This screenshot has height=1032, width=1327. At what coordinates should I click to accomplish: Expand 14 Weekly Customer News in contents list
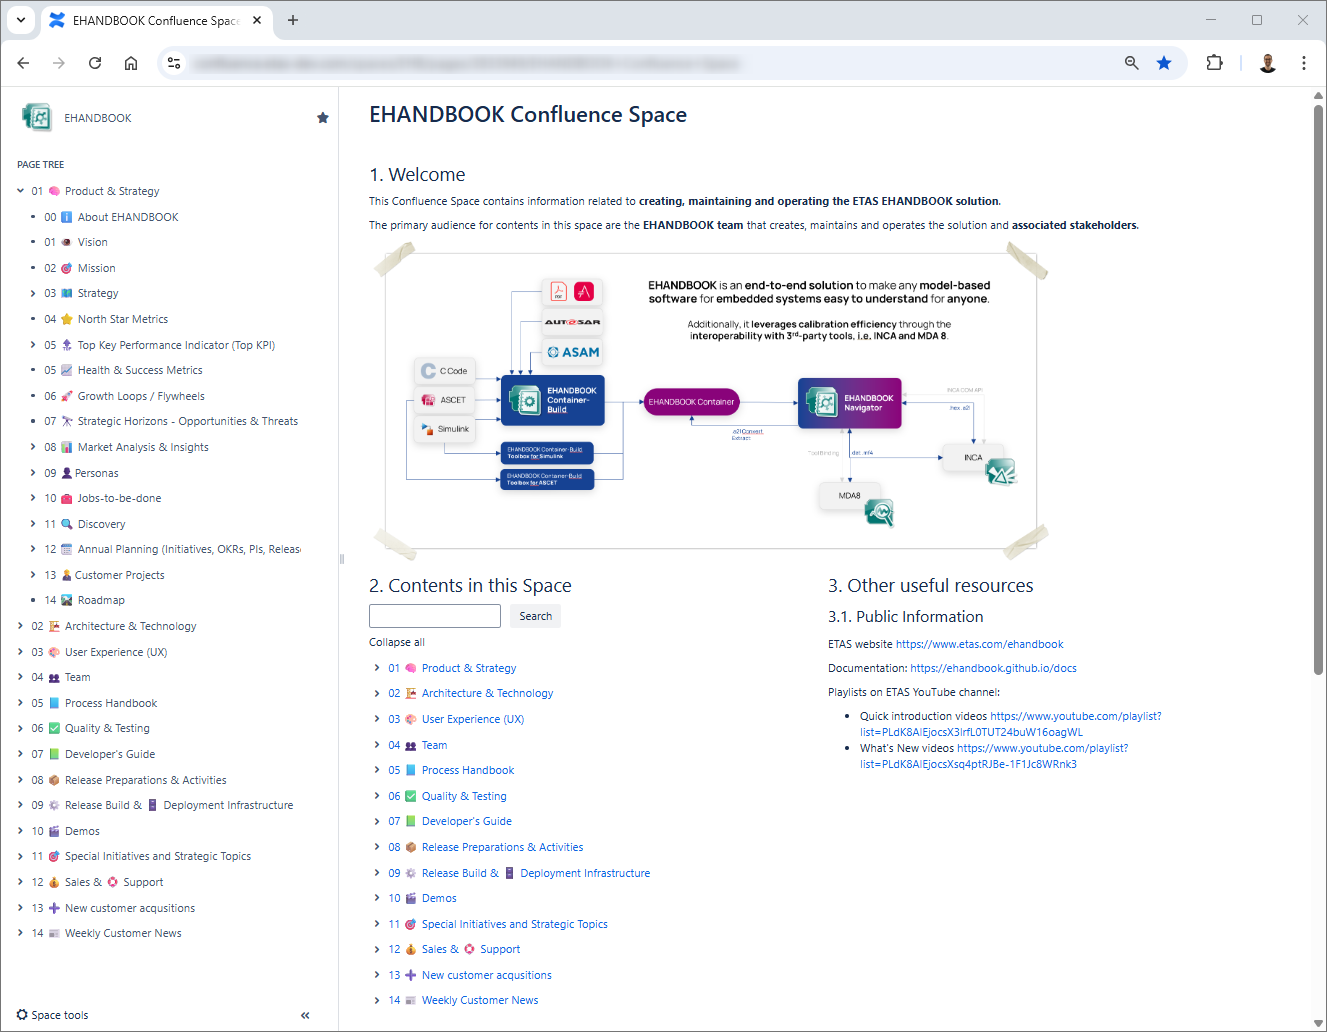click(x=377, y=1000)
